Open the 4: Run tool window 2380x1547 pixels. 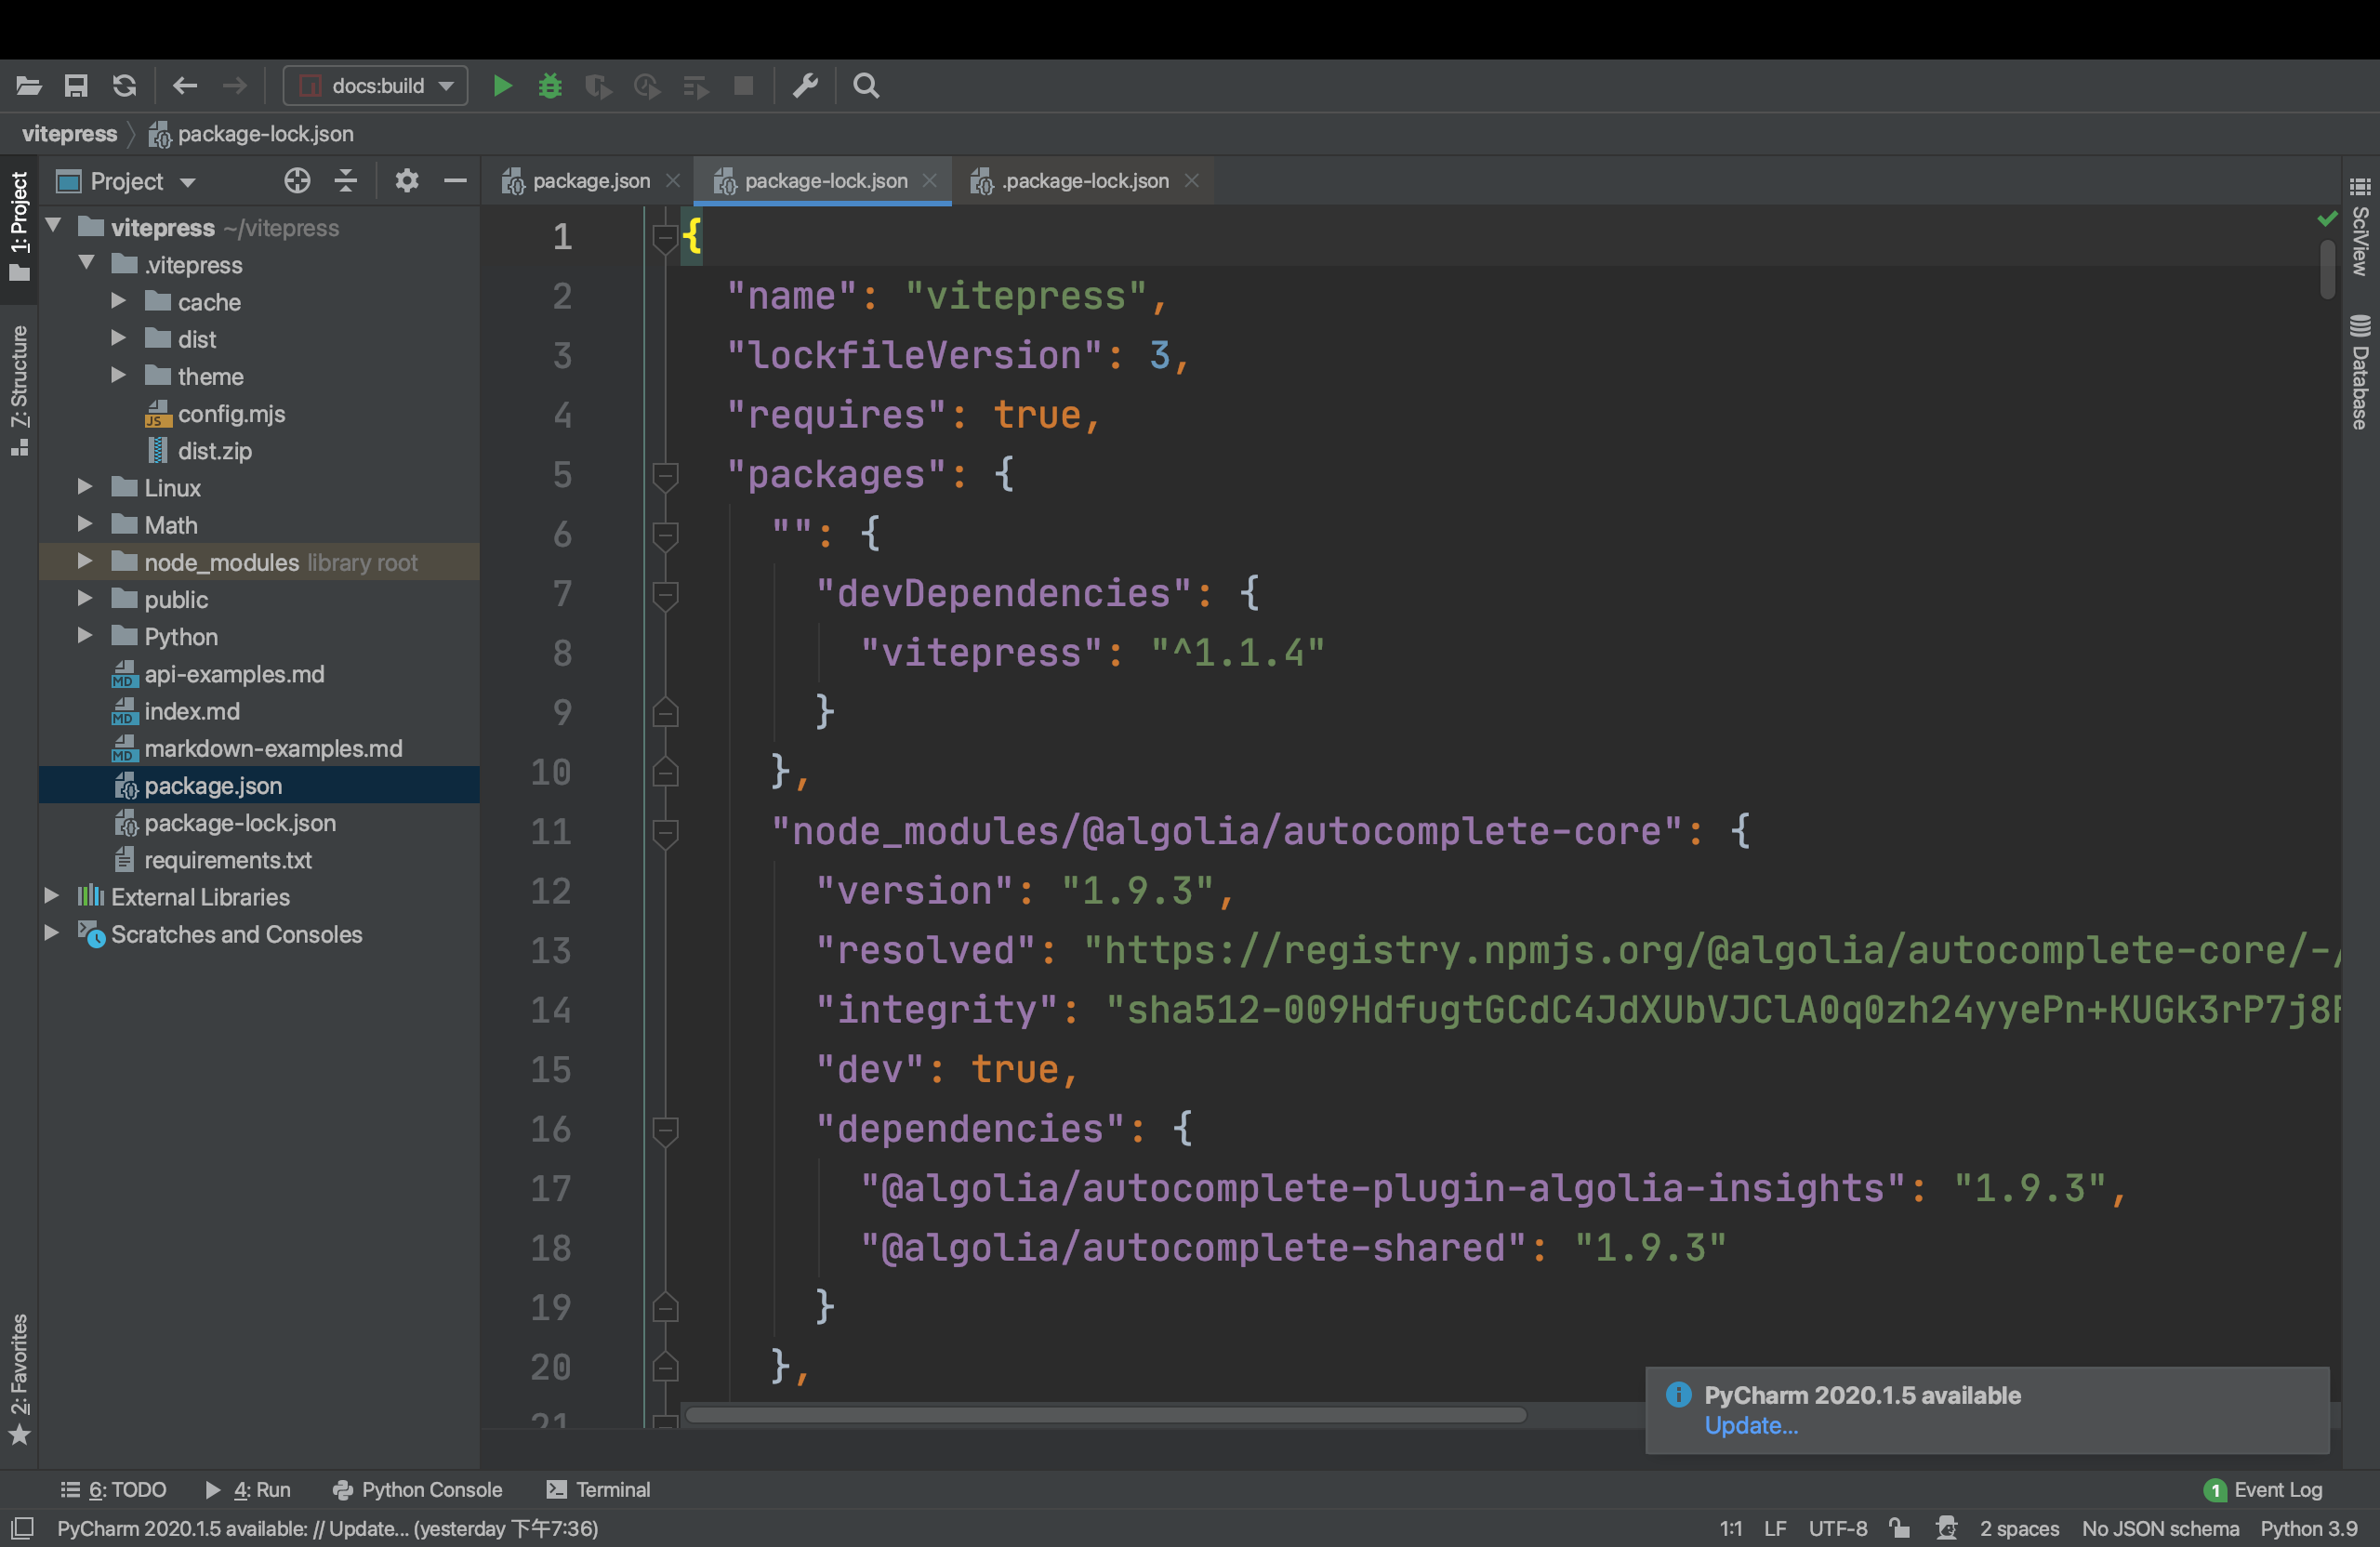coord(248,1489)
